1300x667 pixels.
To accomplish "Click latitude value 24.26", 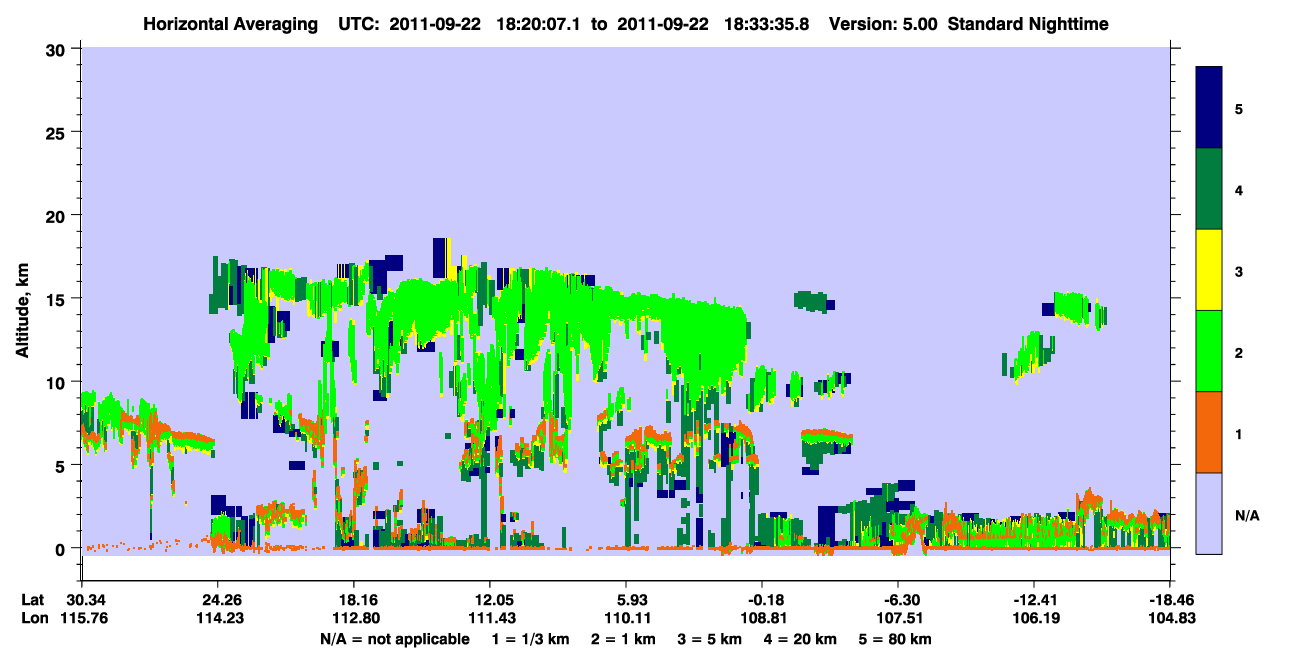I will (217, 600).
